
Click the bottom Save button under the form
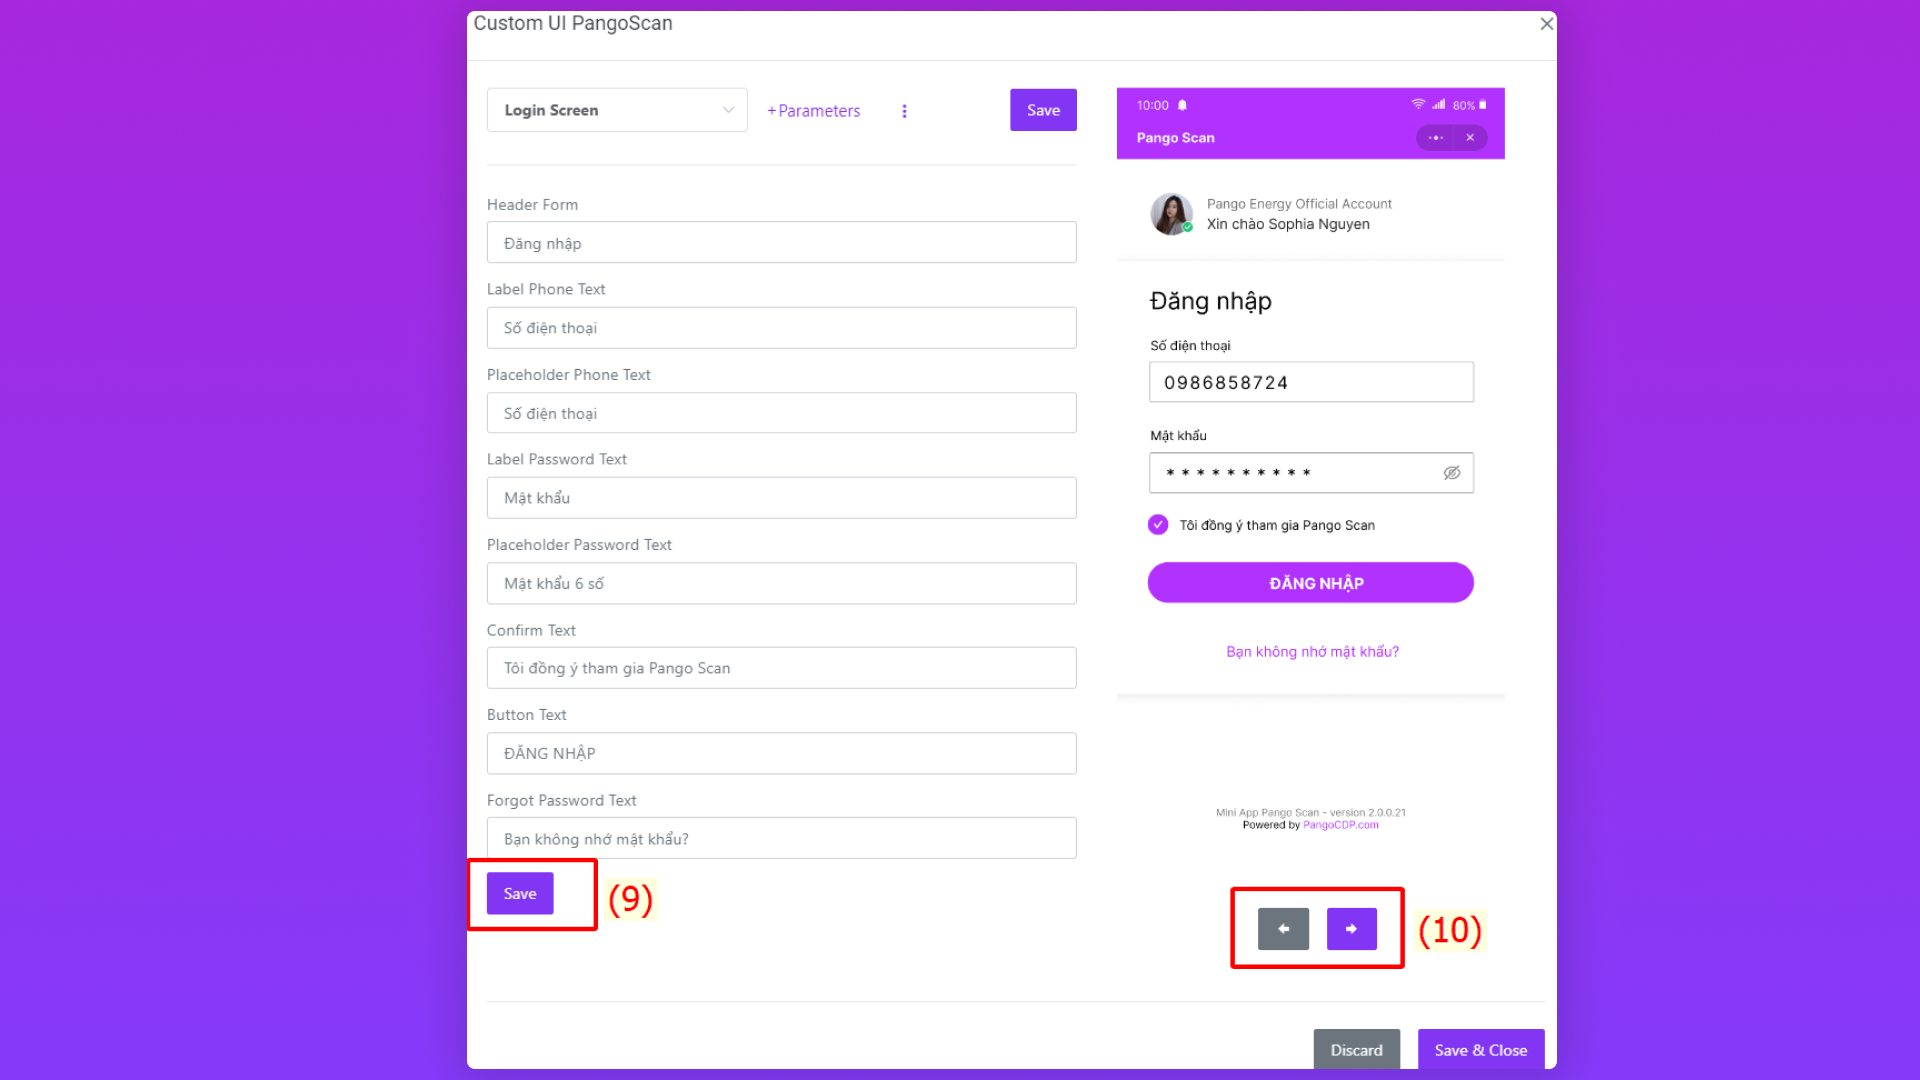(519, 894)
